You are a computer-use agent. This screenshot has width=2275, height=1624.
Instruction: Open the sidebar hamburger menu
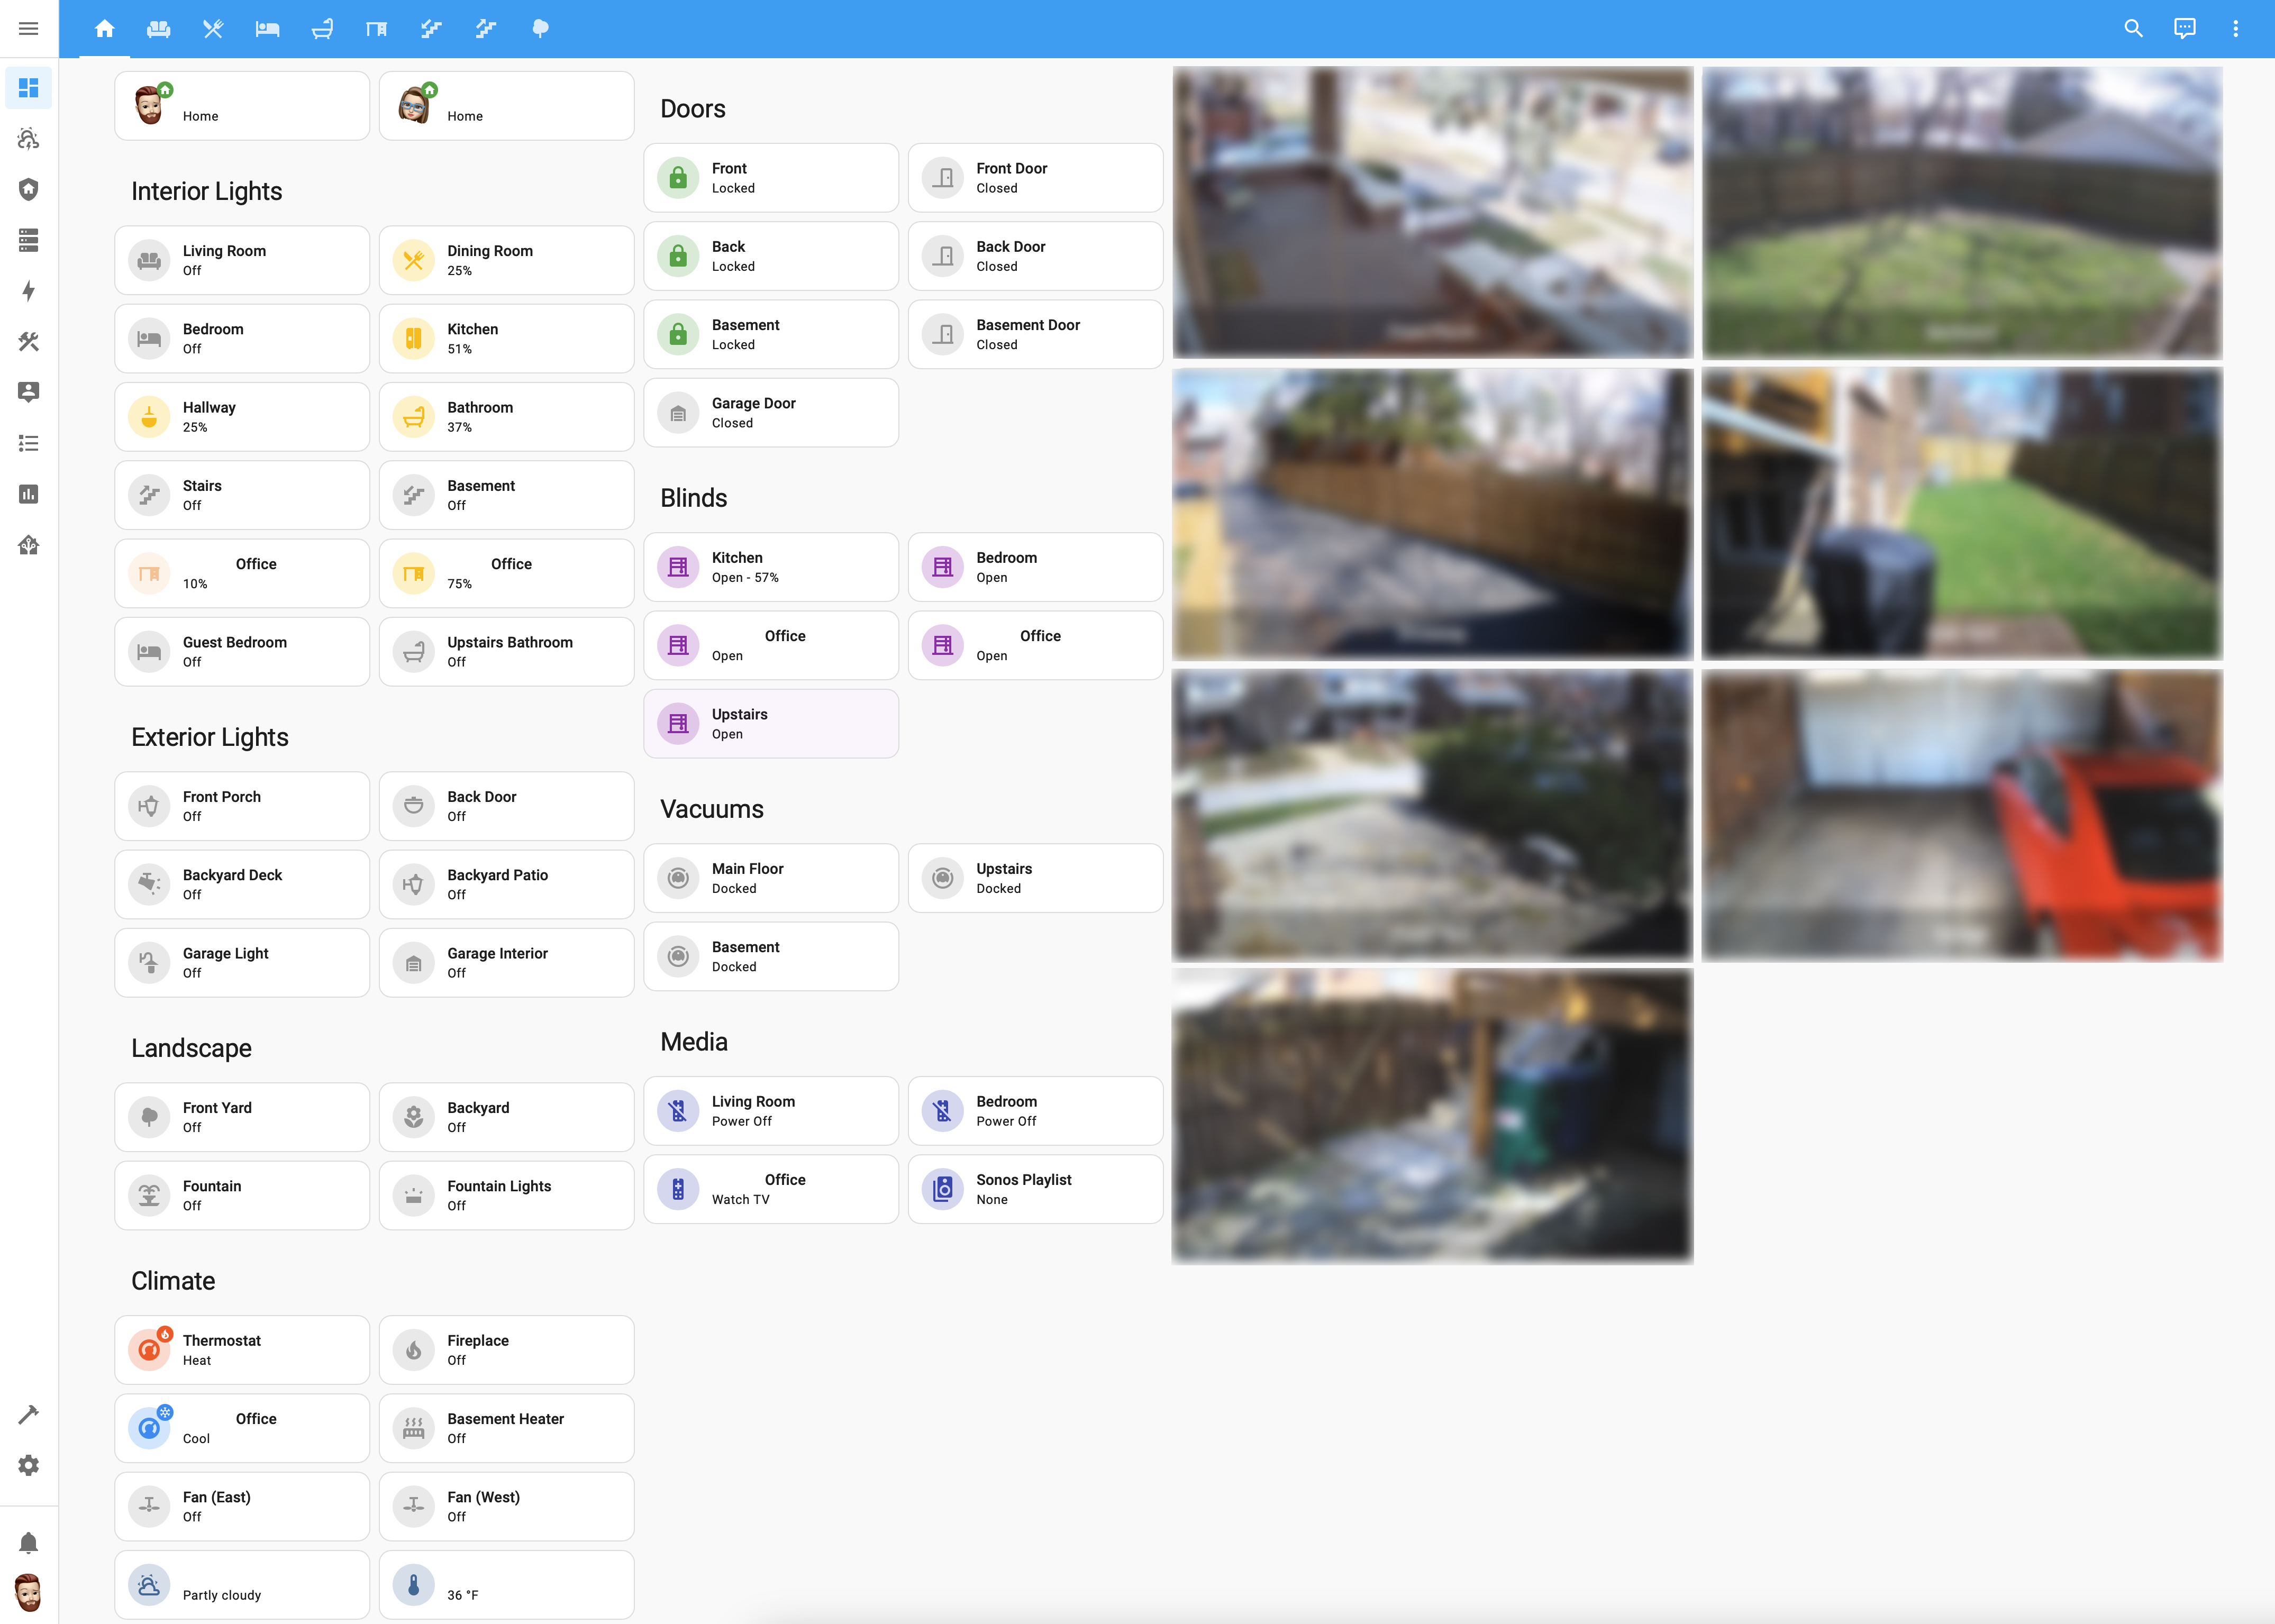coord(28,29)
